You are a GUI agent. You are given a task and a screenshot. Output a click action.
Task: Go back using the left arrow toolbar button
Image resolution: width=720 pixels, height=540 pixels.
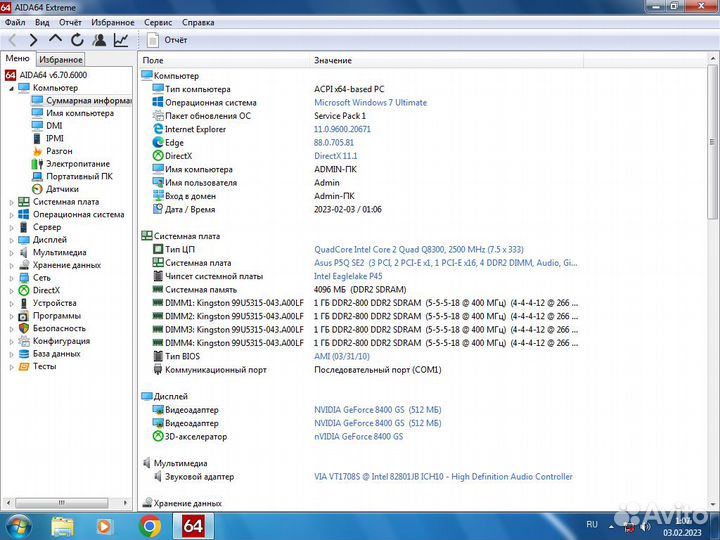(12, 40)
